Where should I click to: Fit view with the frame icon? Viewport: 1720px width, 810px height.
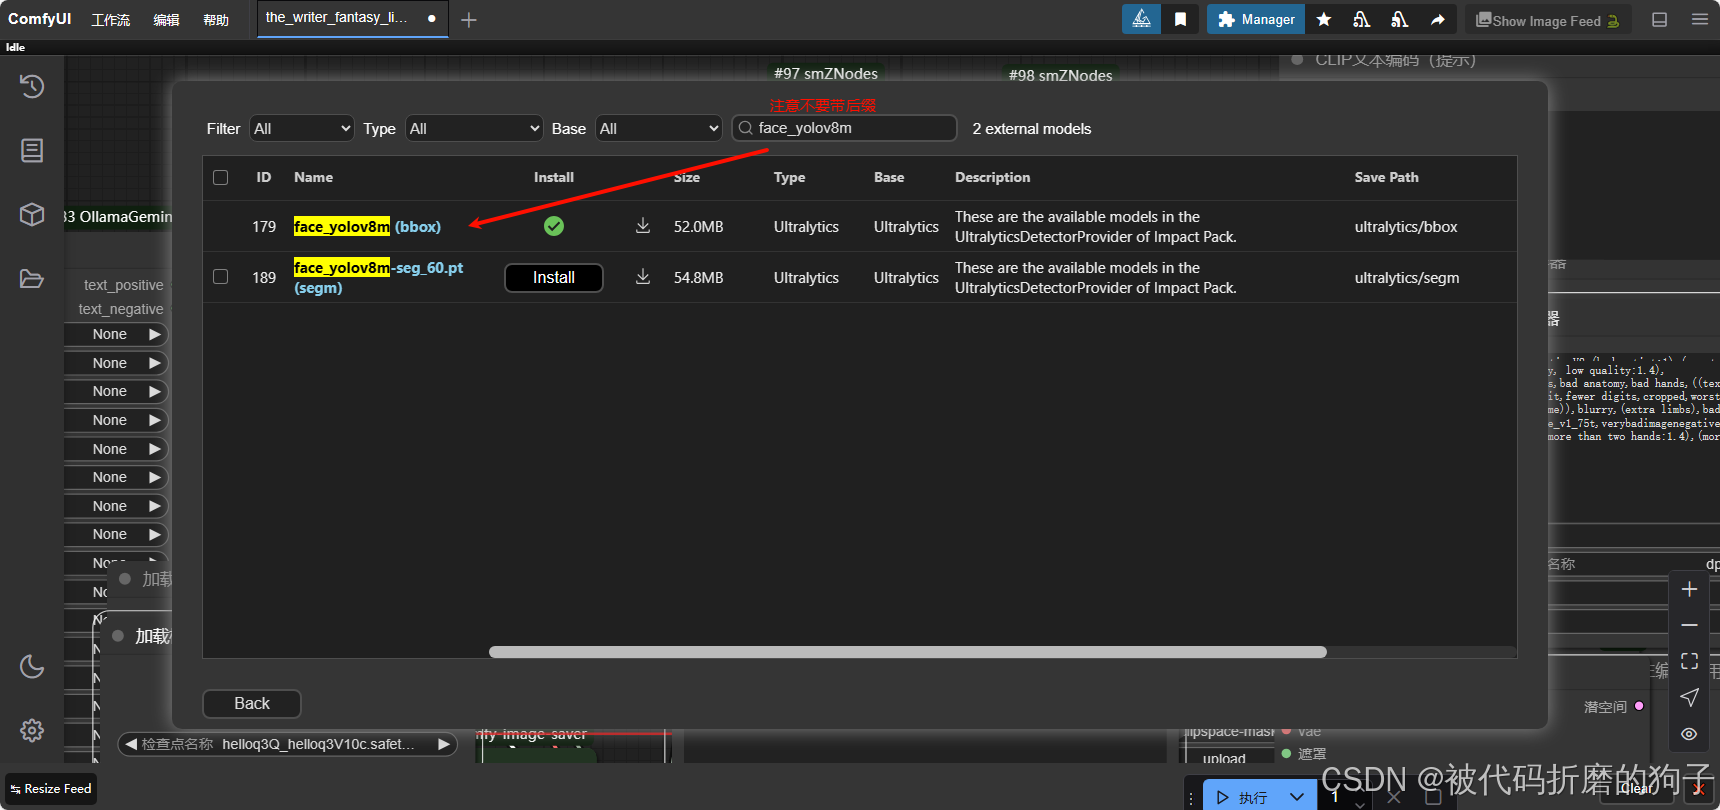1689,661
